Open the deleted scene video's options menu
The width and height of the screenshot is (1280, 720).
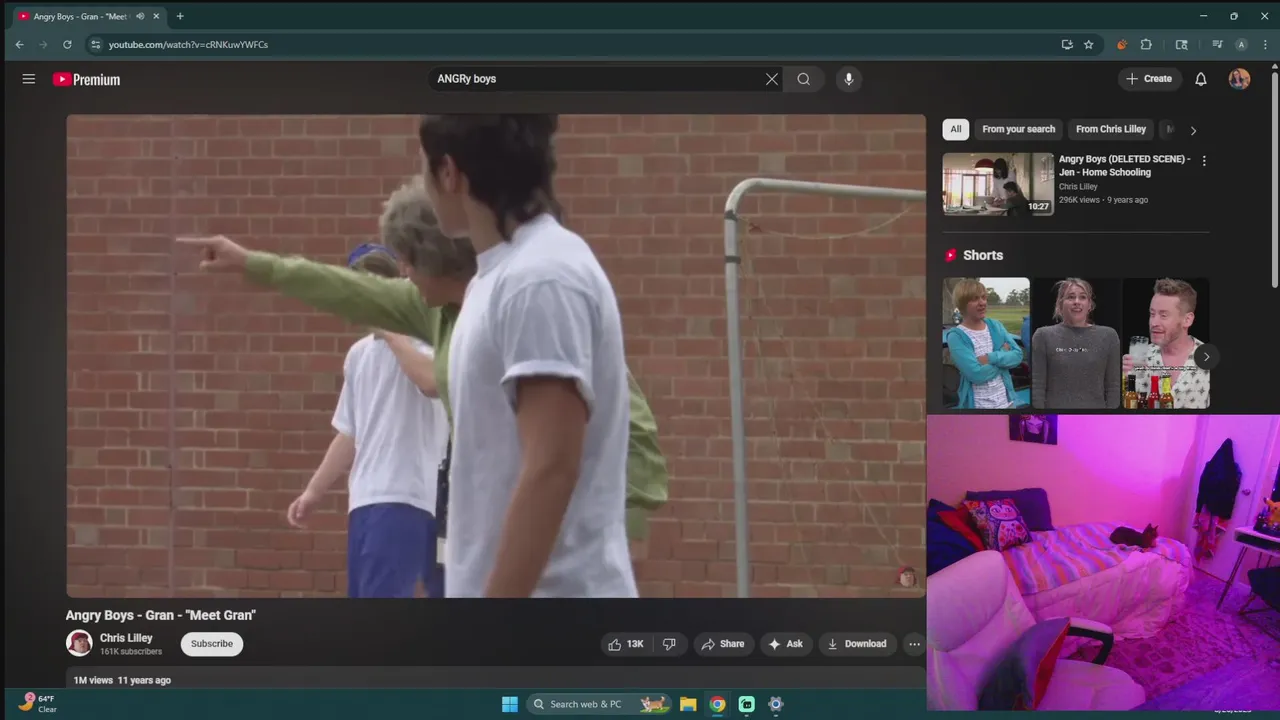pos(1204,161)
